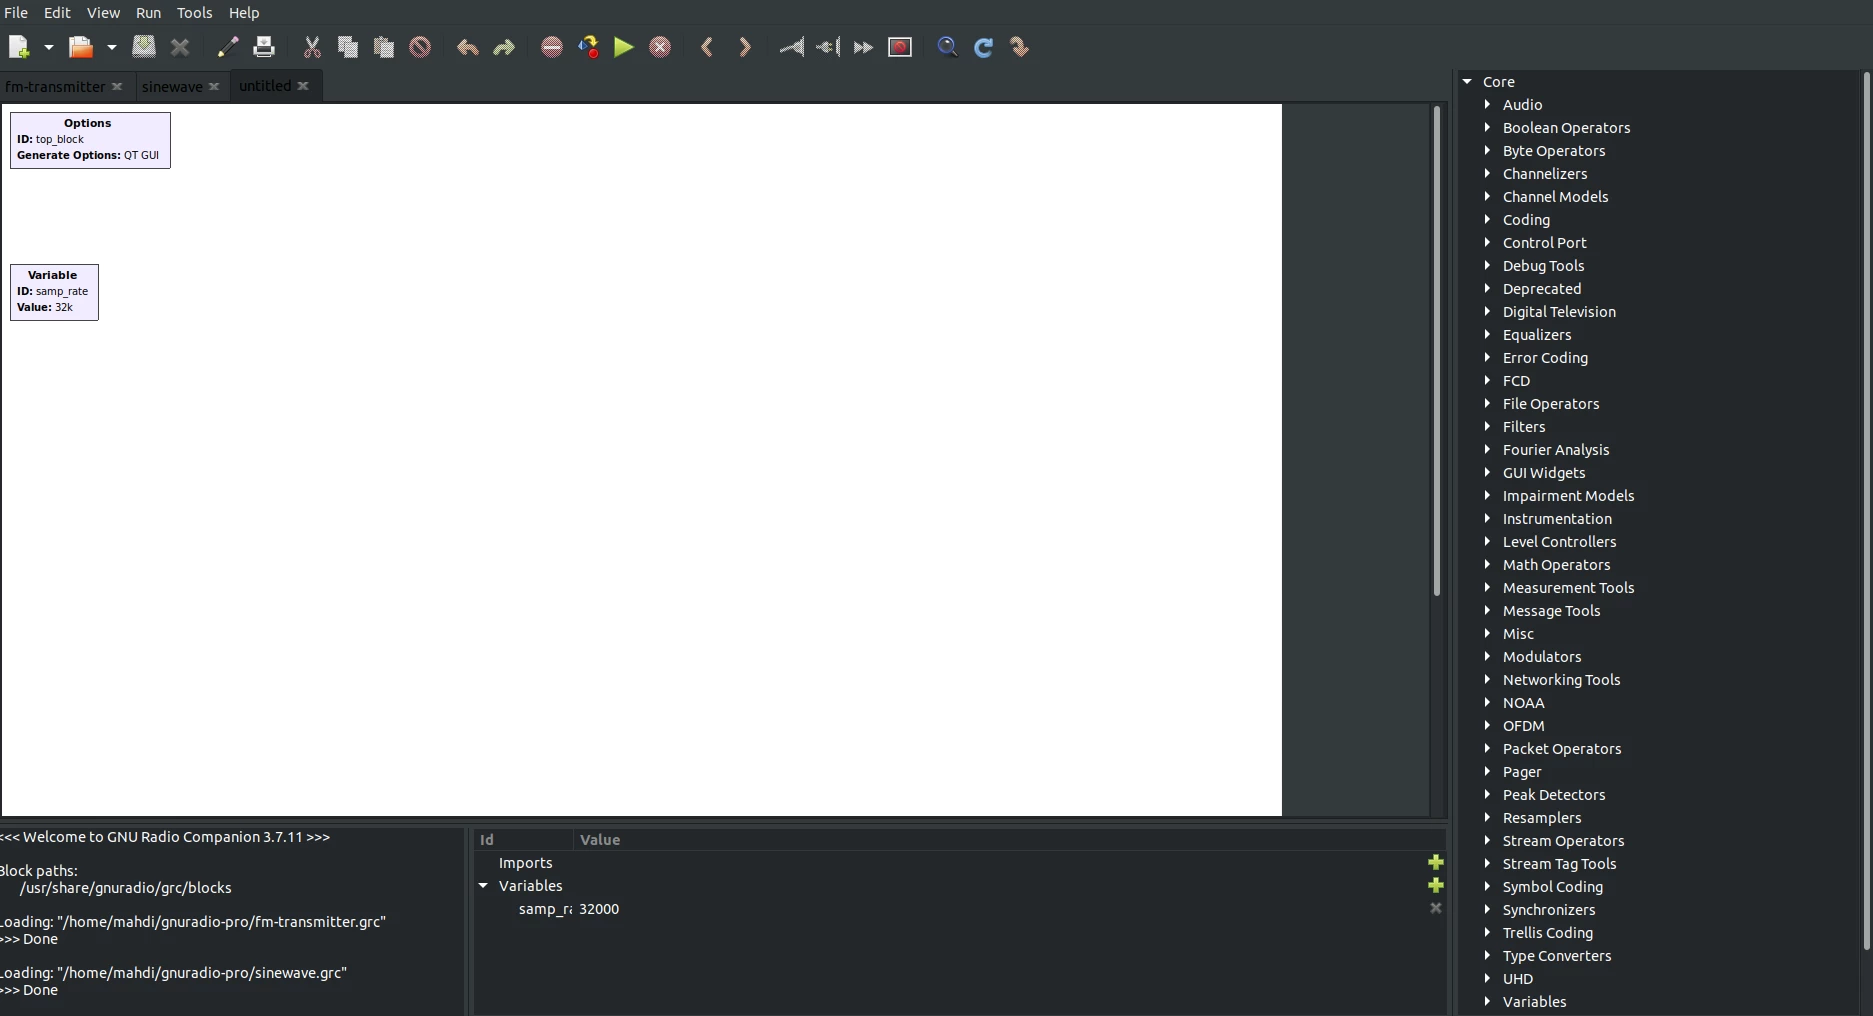Image resolution: width=1873 pixels, height=1016 pixels.
Task: Collapse the Variables group in the variable editor
Action: (483, 886)
